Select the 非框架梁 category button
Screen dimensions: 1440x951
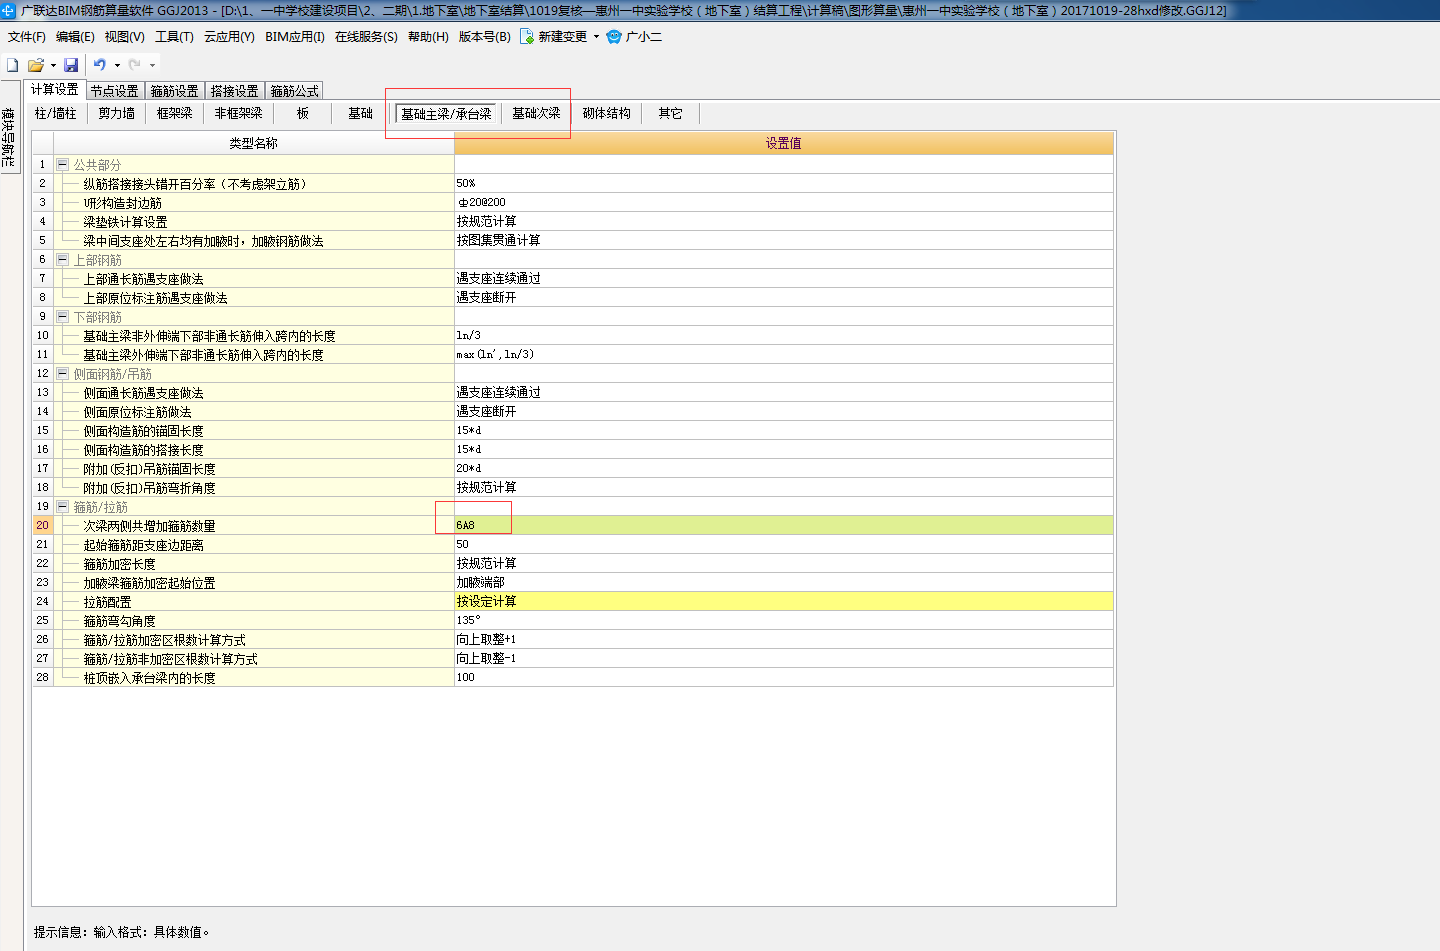[238, 113]
